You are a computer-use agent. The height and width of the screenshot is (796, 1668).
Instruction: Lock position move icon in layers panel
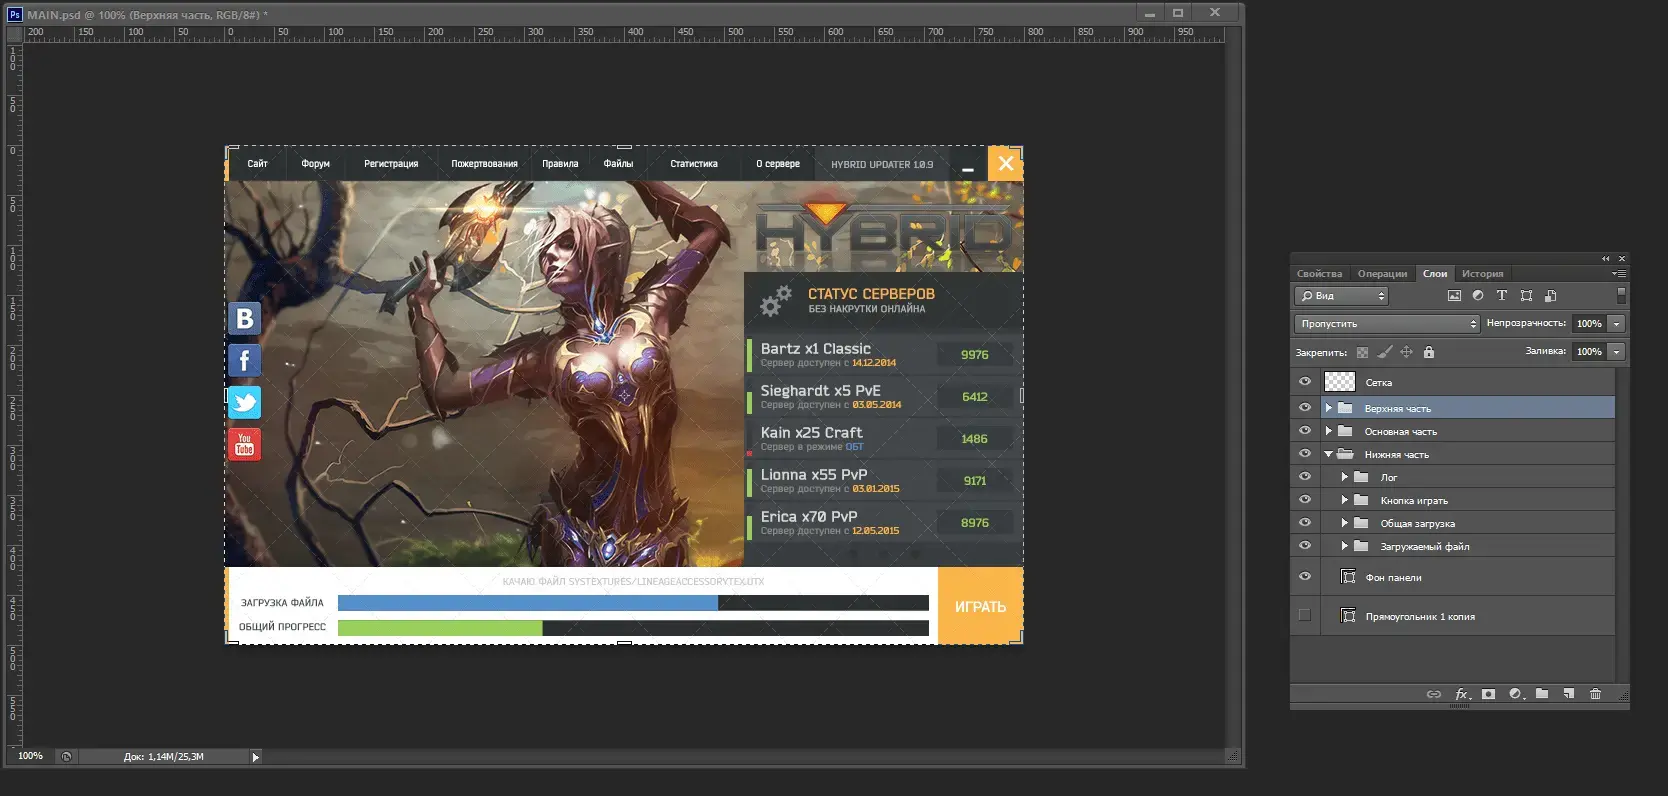1406,352
